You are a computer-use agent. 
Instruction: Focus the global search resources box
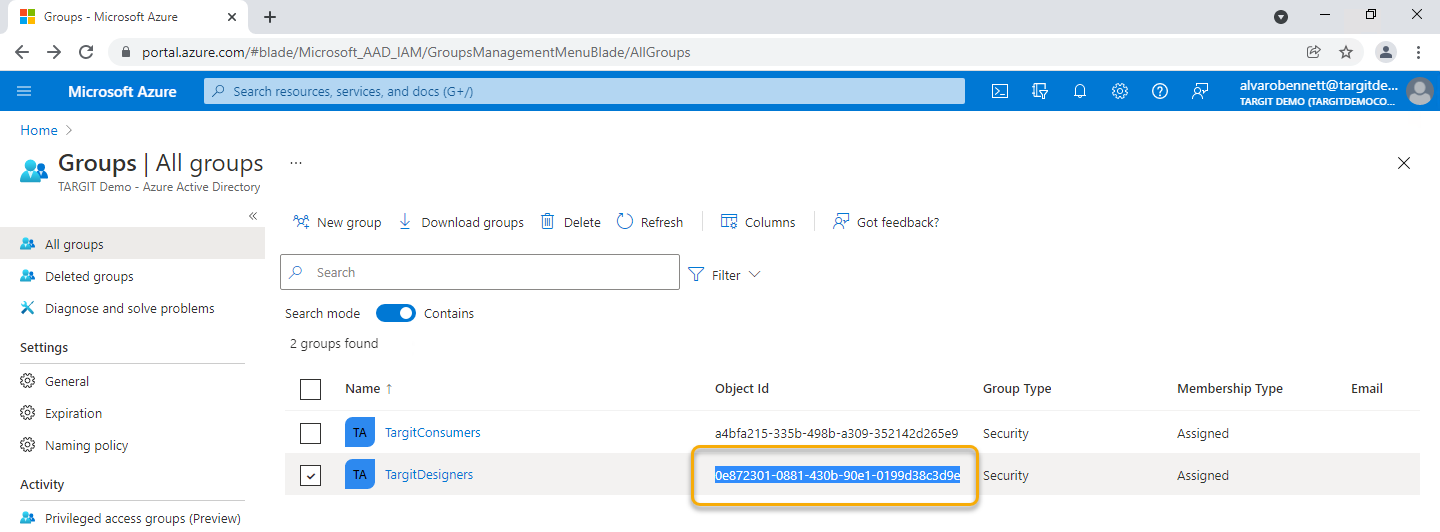pos(585,91)
